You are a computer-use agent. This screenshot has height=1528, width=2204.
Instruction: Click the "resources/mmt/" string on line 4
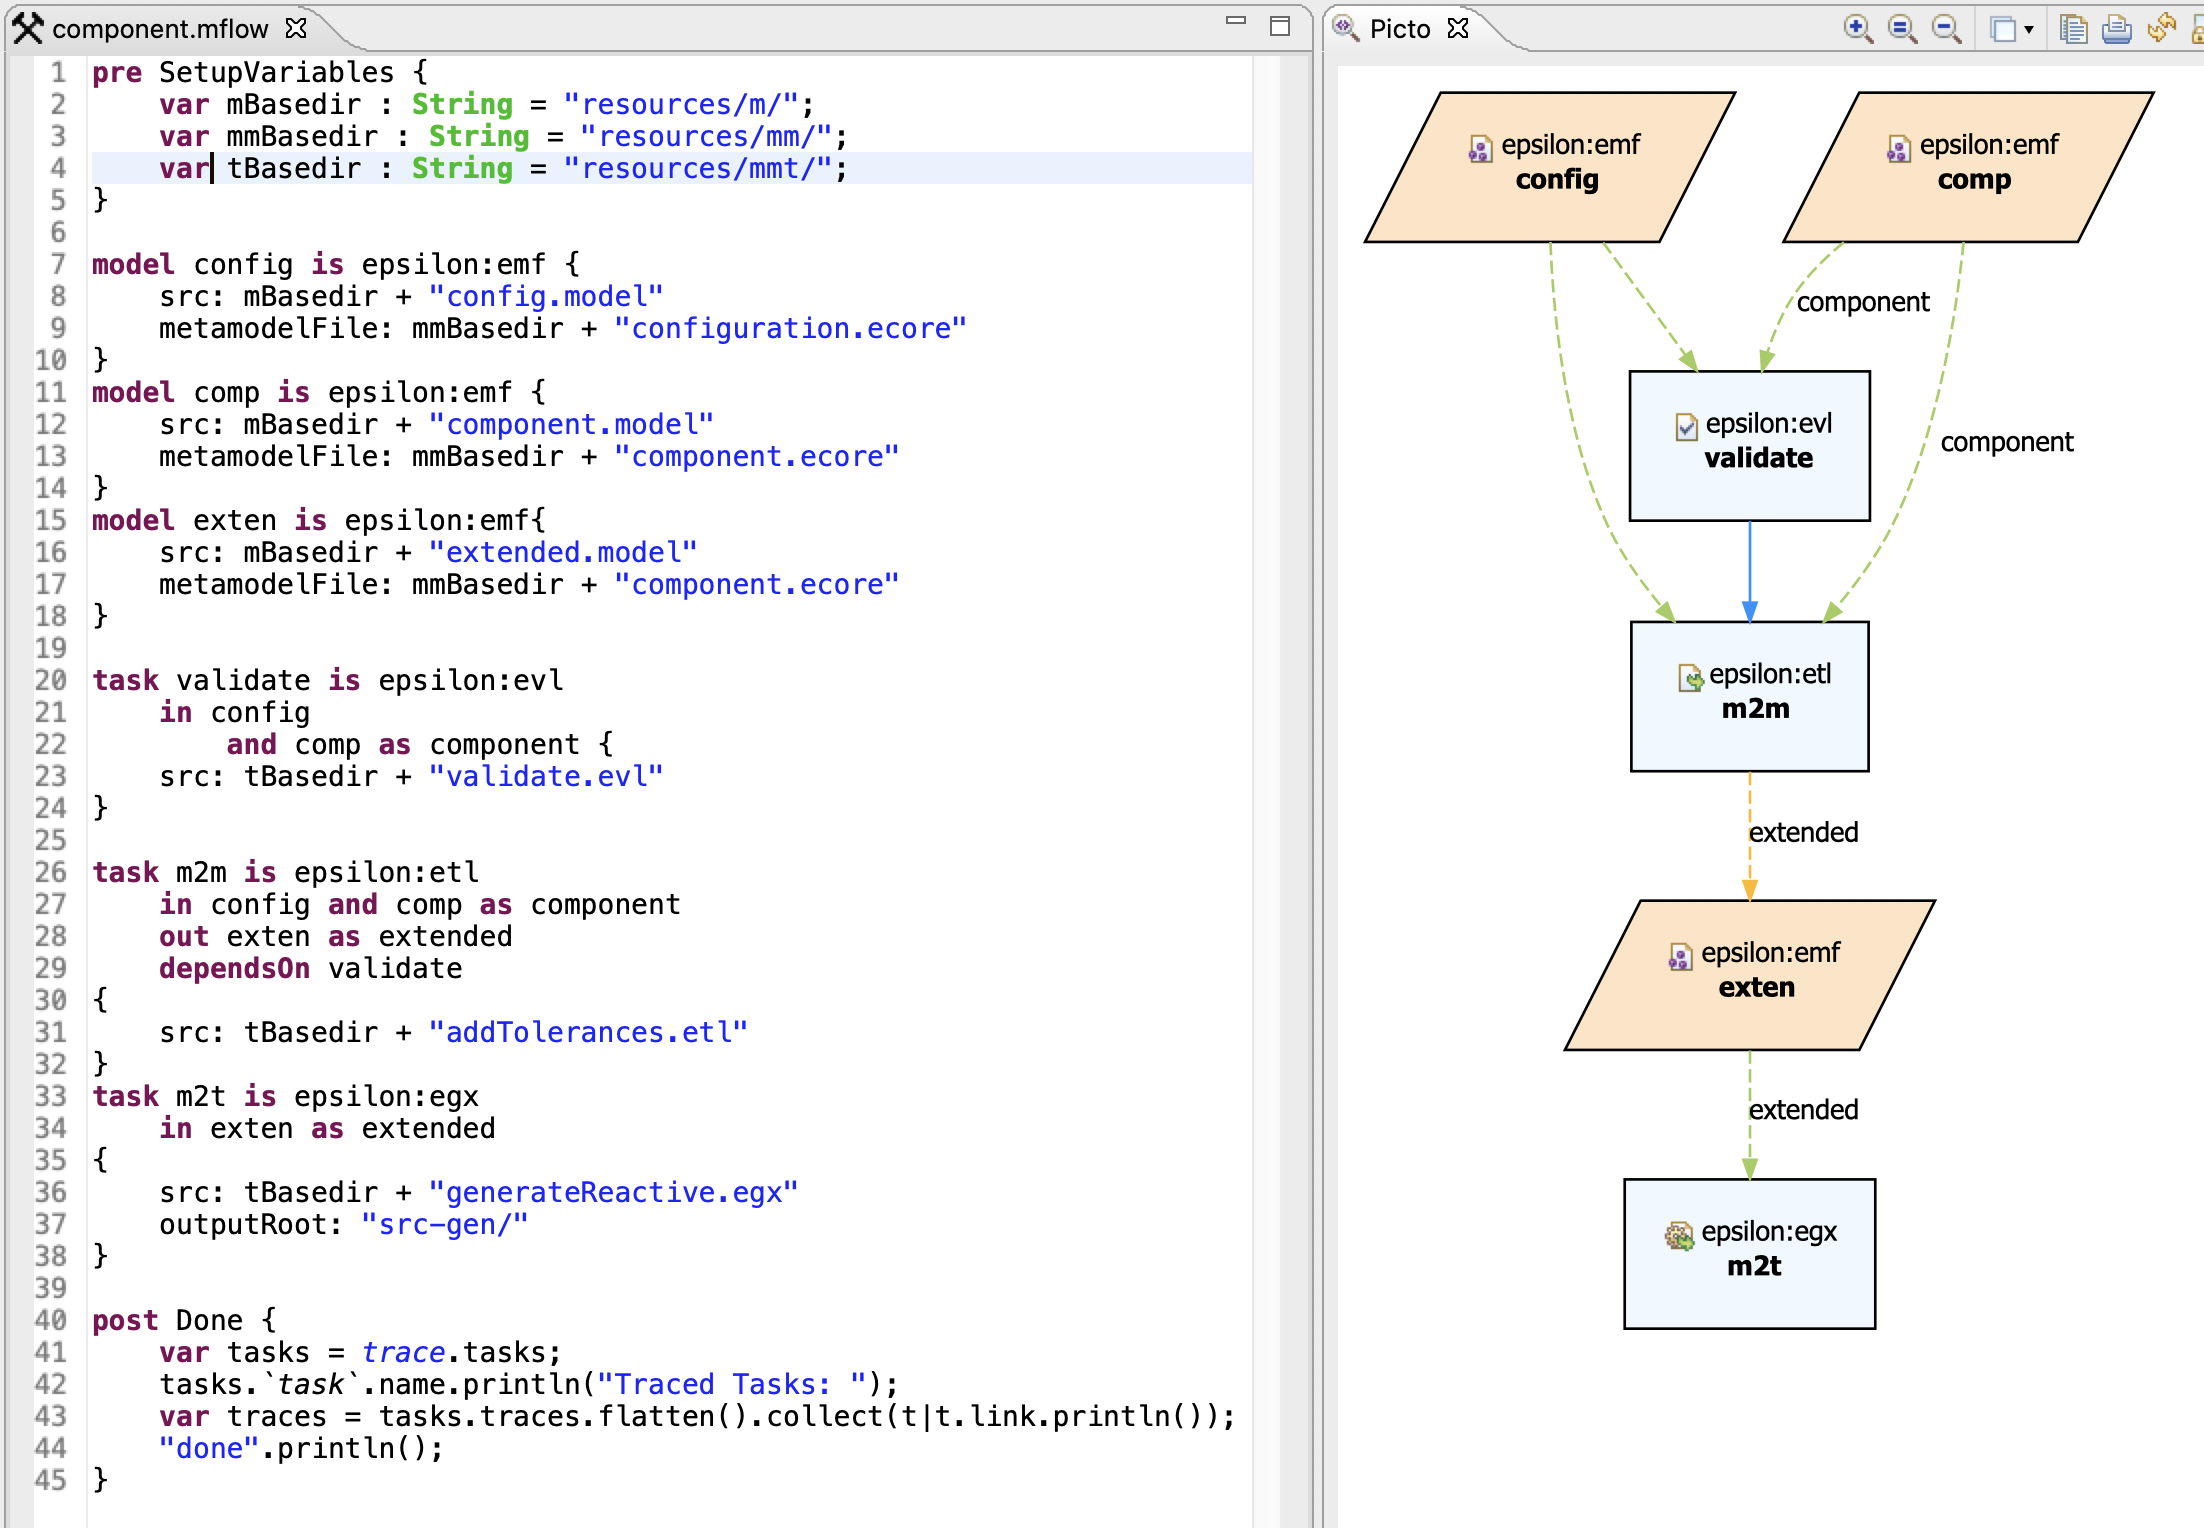coord(697,168)
